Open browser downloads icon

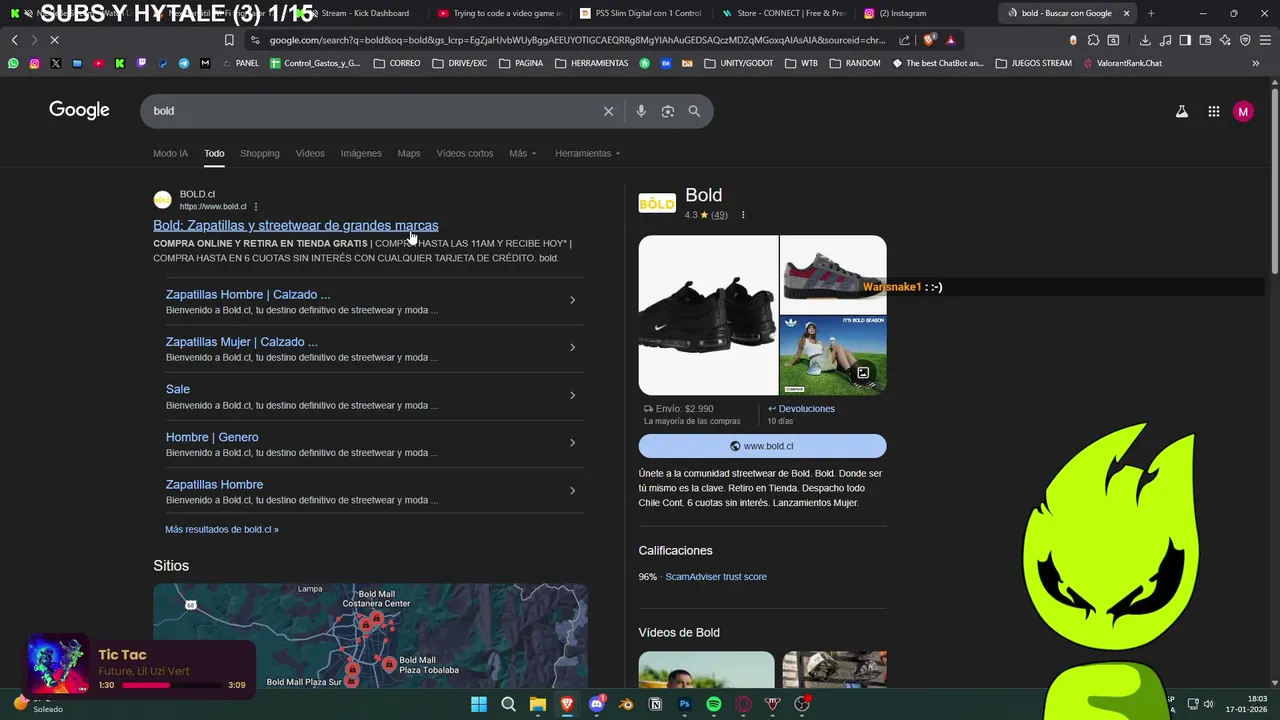(x=1145, y=40)
